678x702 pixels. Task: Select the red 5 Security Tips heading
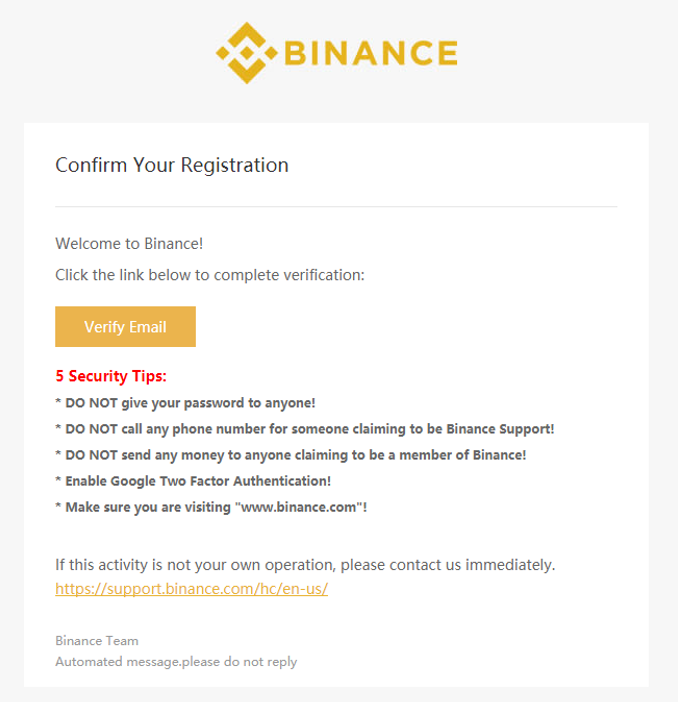[x=111, y=376]
